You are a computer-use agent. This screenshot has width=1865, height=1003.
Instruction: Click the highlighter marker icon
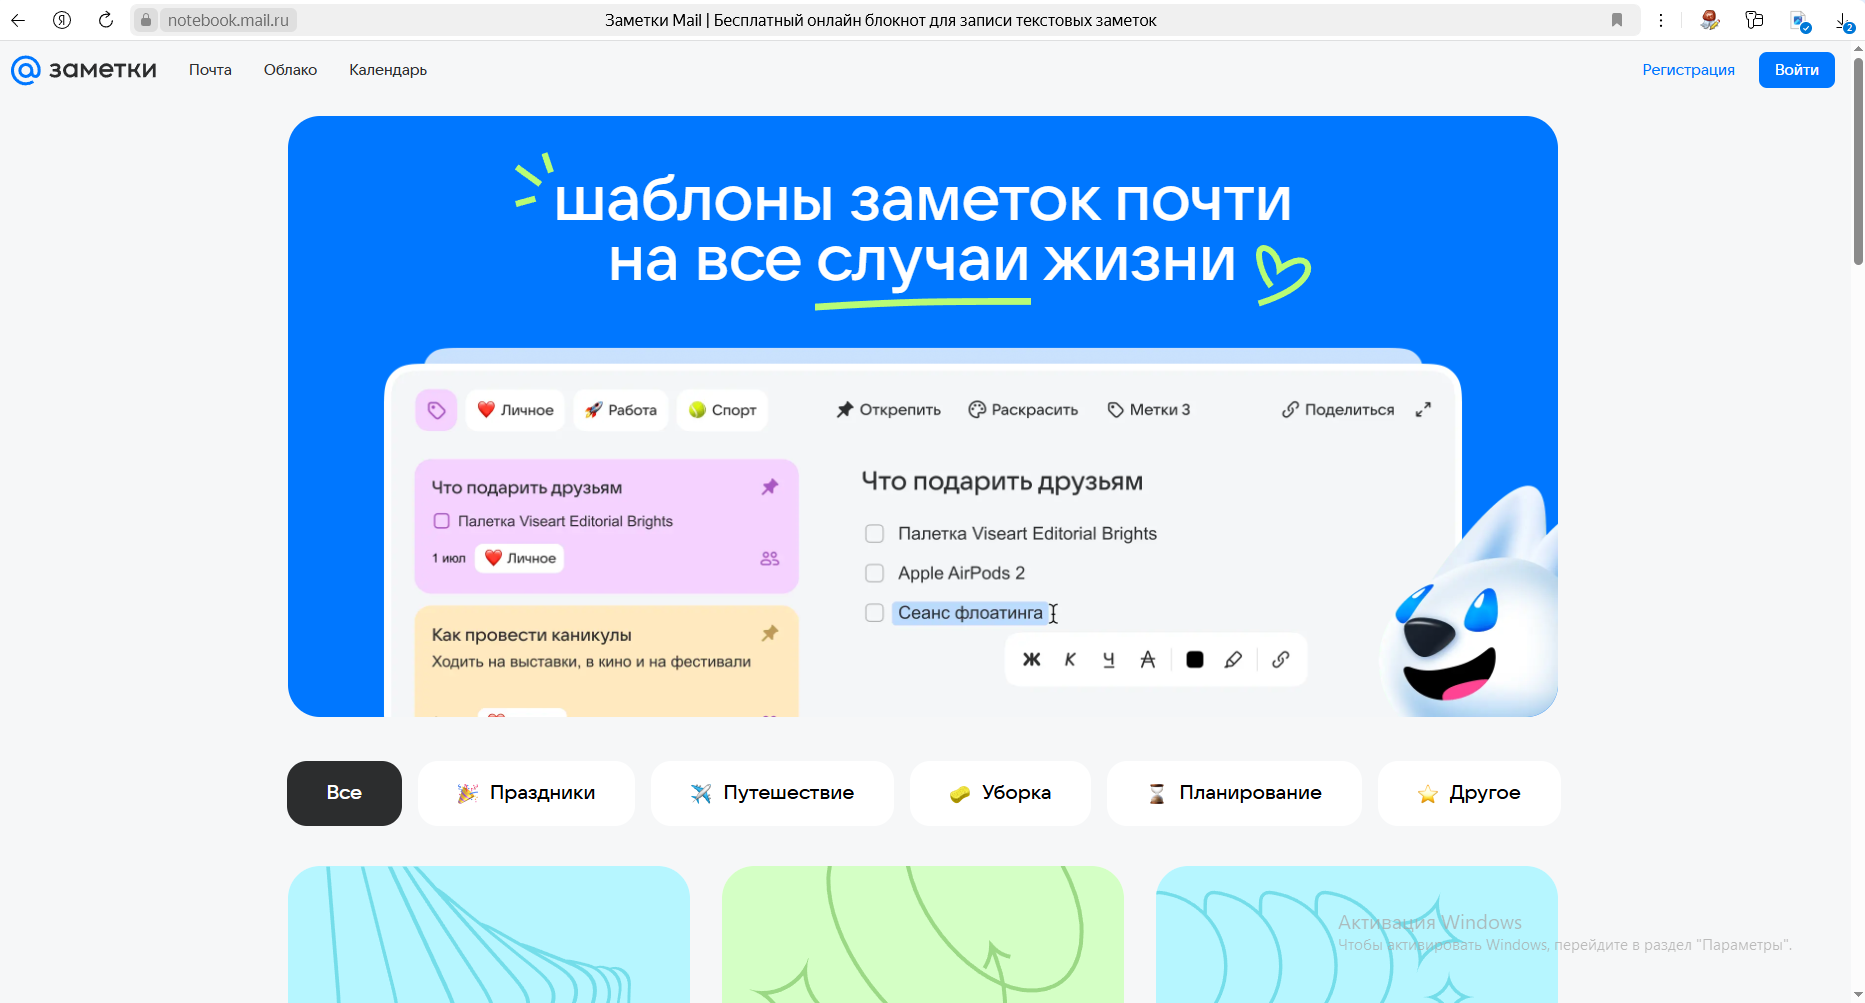click(1233, 660)
